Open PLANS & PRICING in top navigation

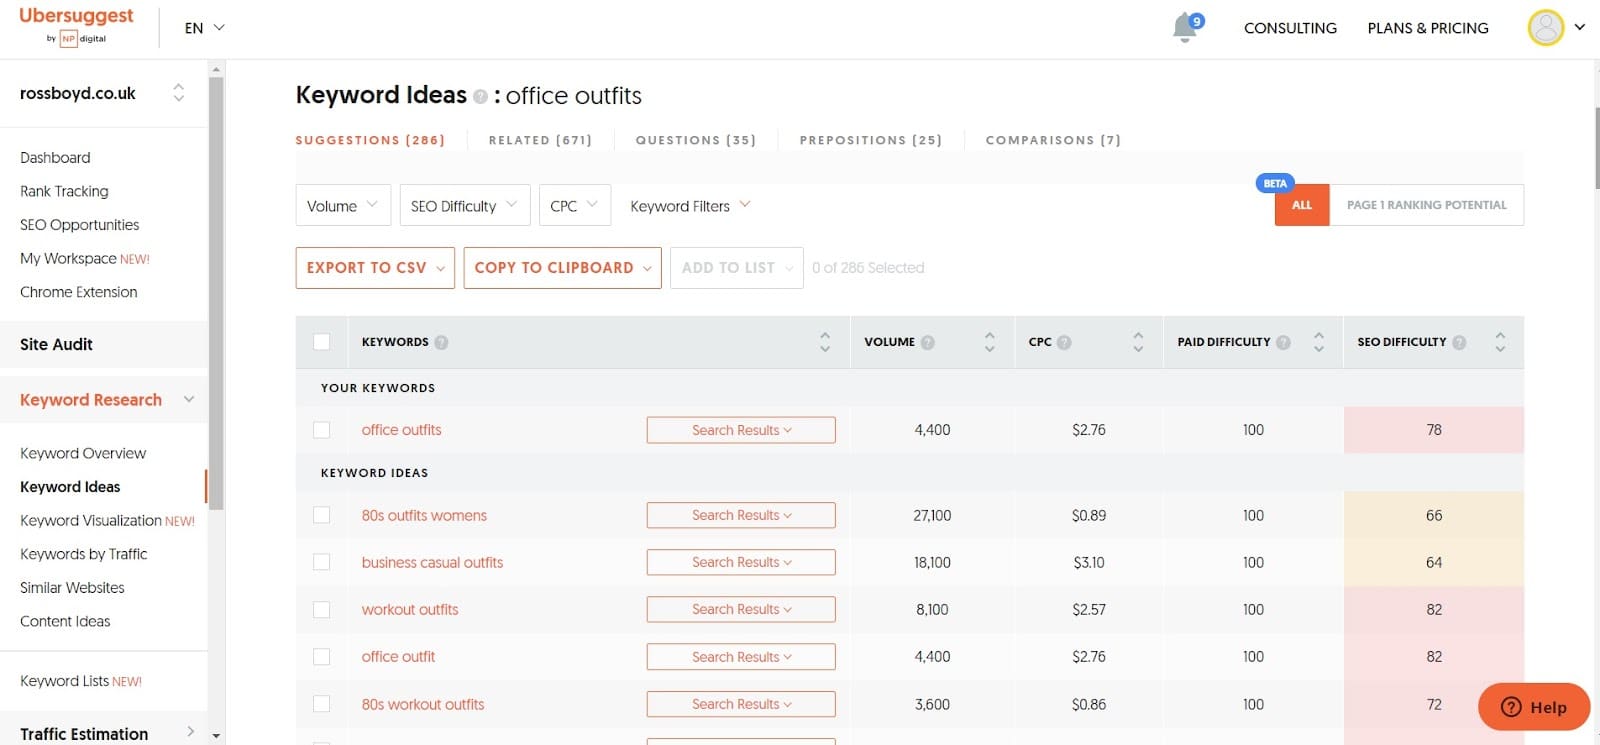(1428, 28)
